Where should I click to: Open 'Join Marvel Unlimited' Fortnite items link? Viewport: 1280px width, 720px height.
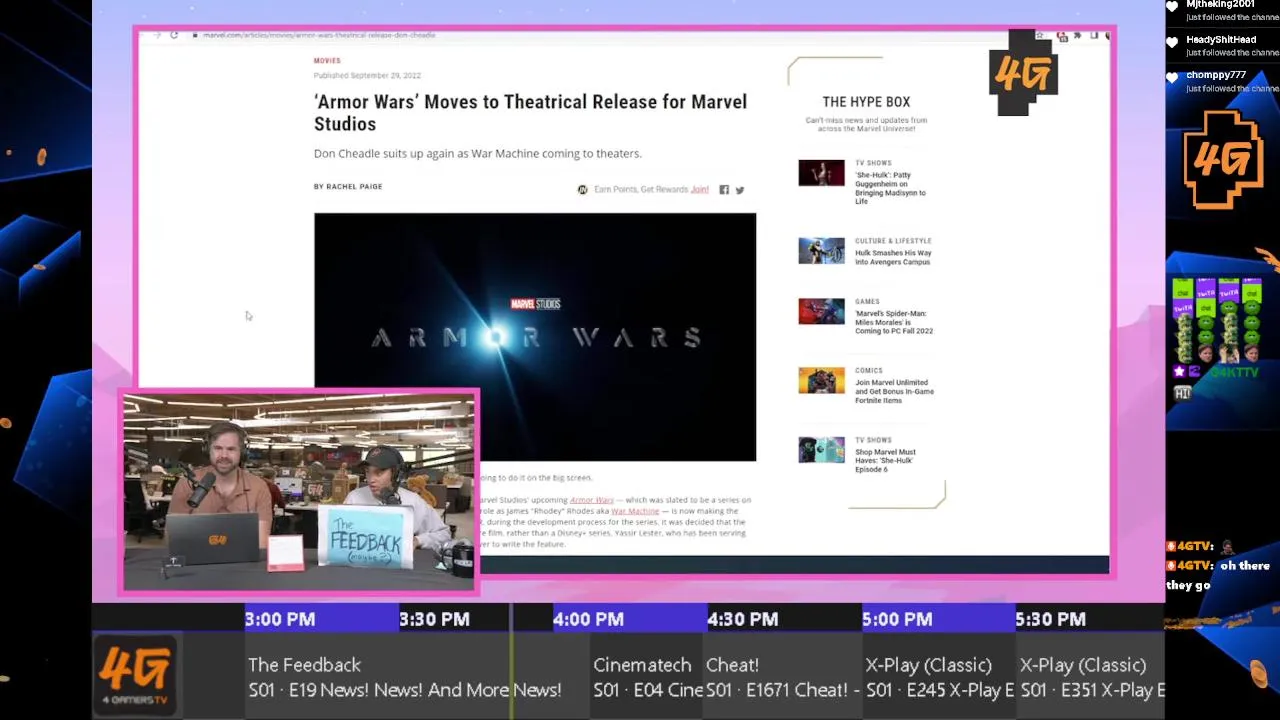(x=894, y=391)
